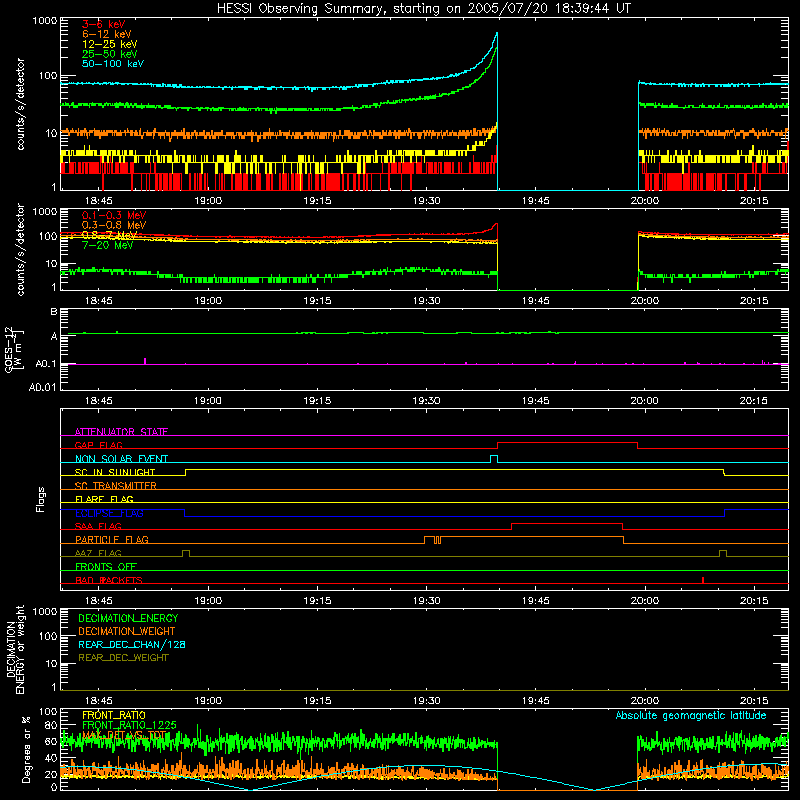Viewport: 800px width, 800px height.
Task: Click the magenta GOES spike near 18:51
Action: tap(145, 361)
